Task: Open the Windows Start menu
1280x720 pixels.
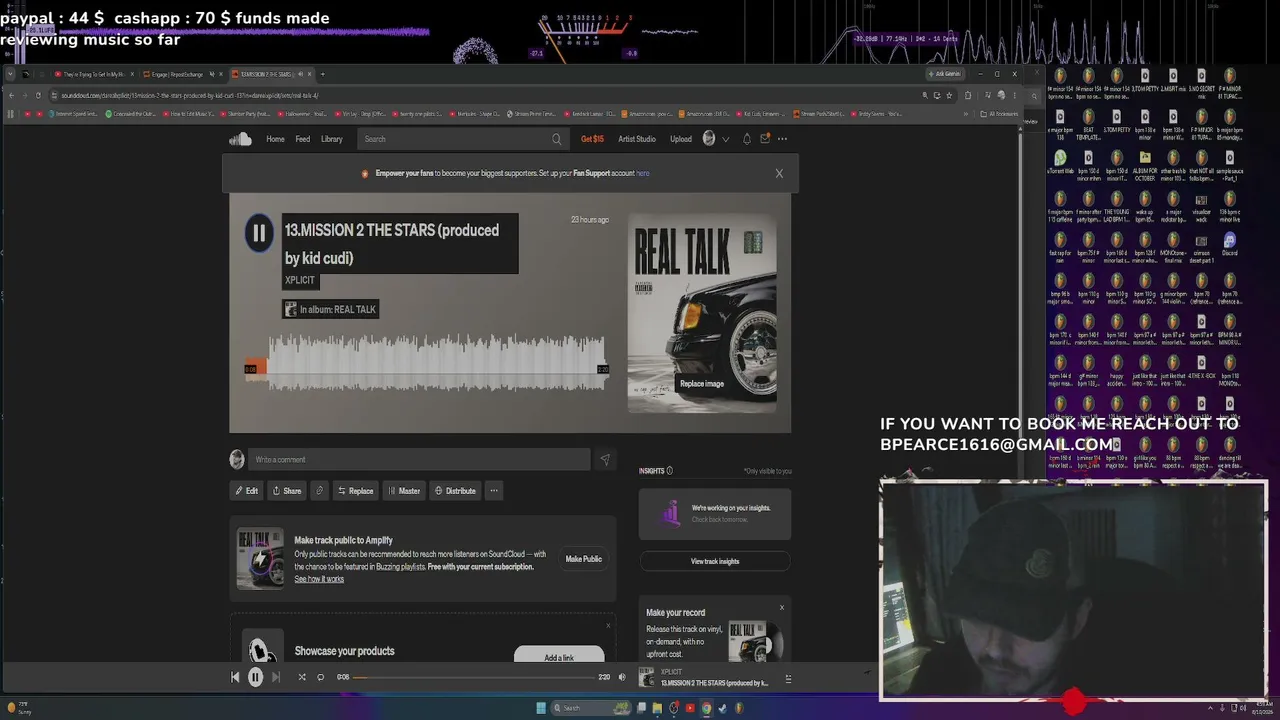Action: (x=541, y=708)
